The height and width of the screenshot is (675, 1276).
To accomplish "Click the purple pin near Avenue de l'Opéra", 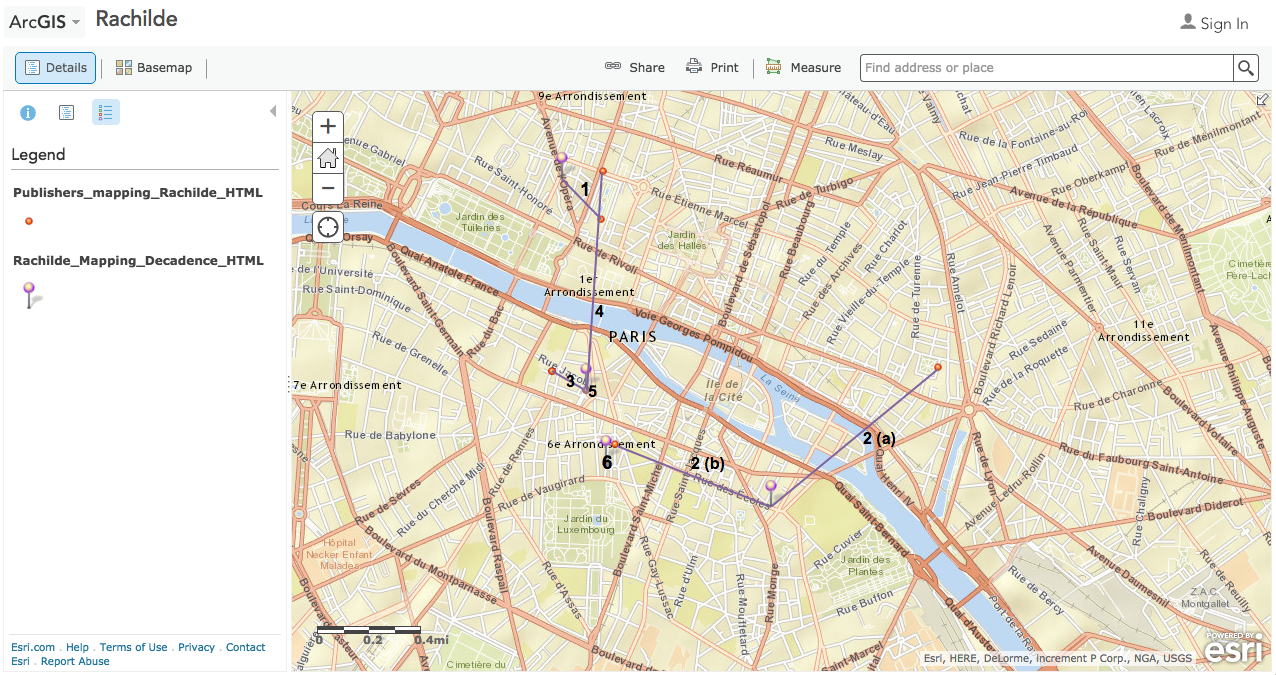I will tap(562, 159).
